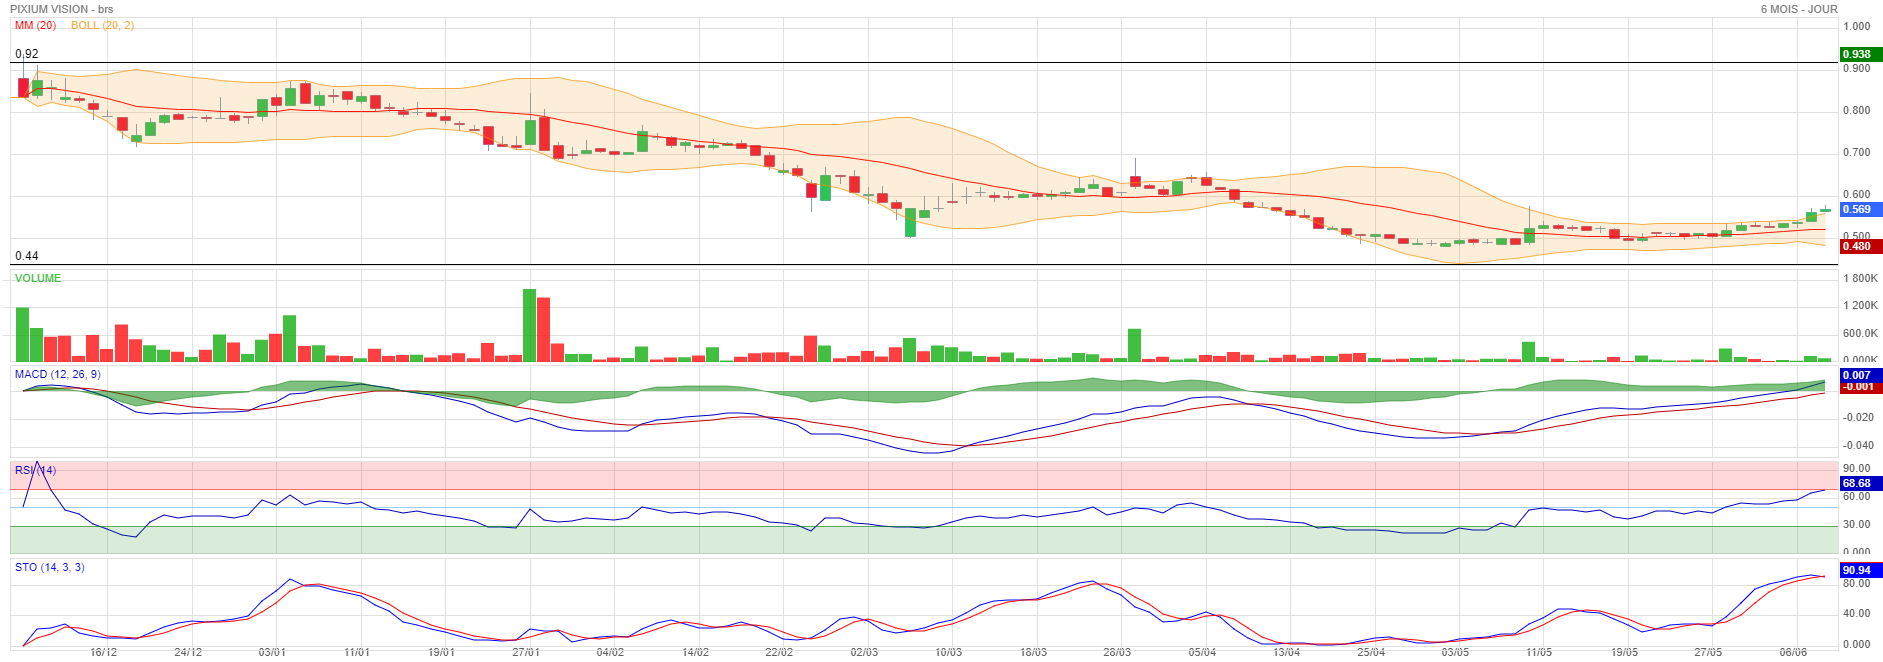Click the 27/01 date on time axis
1883x662 pixels.
(526, 652)
